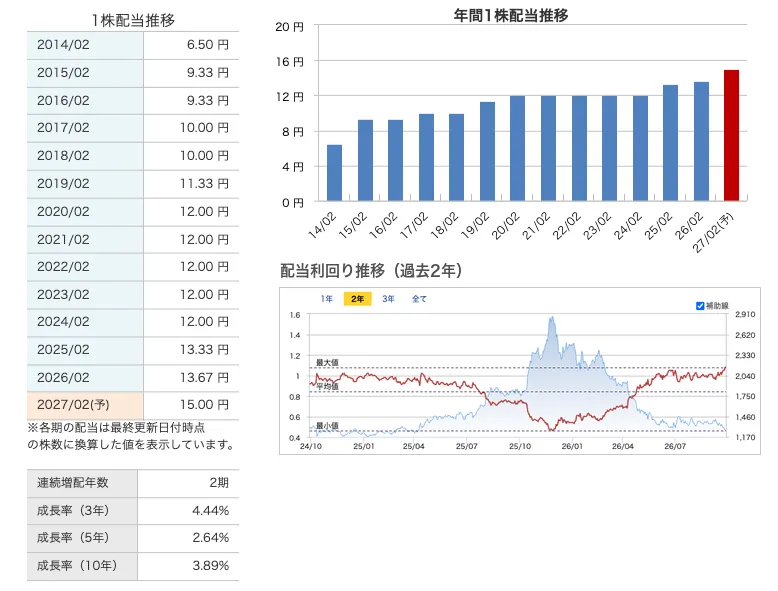Select the 2025/02 row label
The width and height of the screenshot is (778, 591).
63,349
